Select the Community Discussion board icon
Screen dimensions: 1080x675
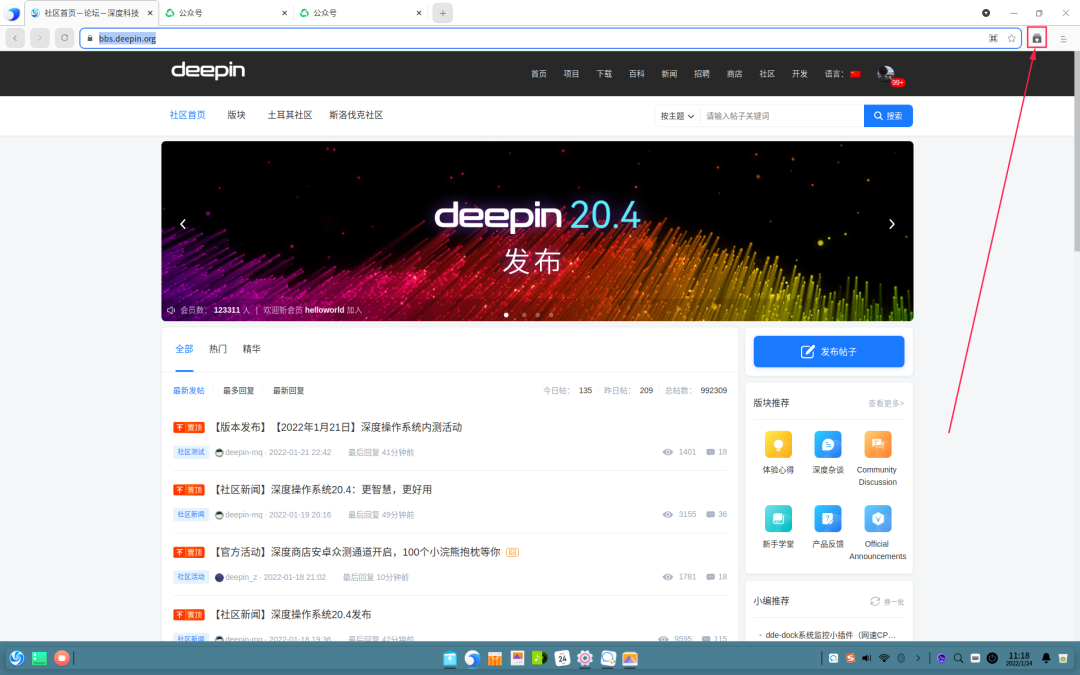877,445
